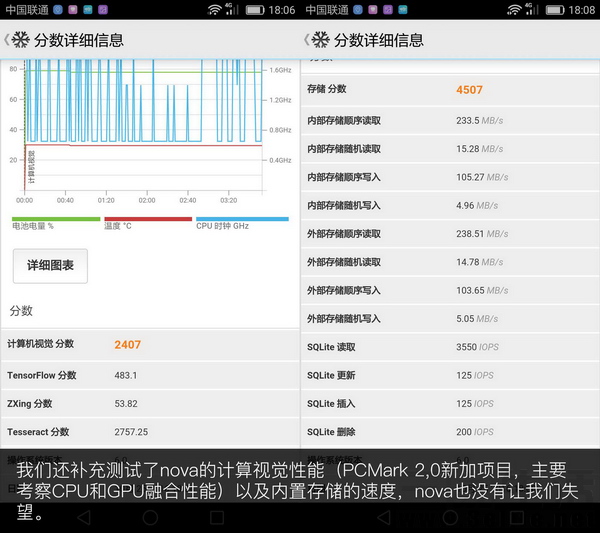Tap the ZXing 分数 53.82 row
This screenshot has width=600, height=533.
pyautogui.click(x=150, y=404)
